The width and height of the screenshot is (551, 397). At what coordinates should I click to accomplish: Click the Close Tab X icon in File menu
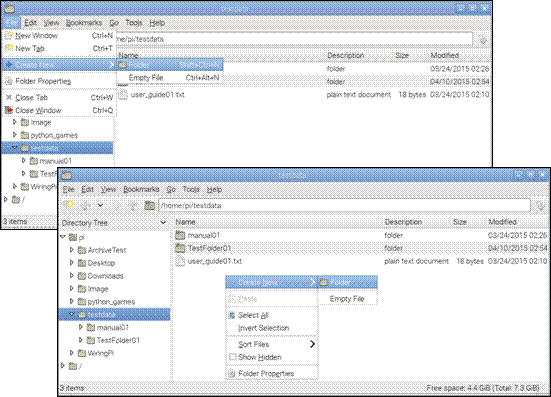[9, 97]
